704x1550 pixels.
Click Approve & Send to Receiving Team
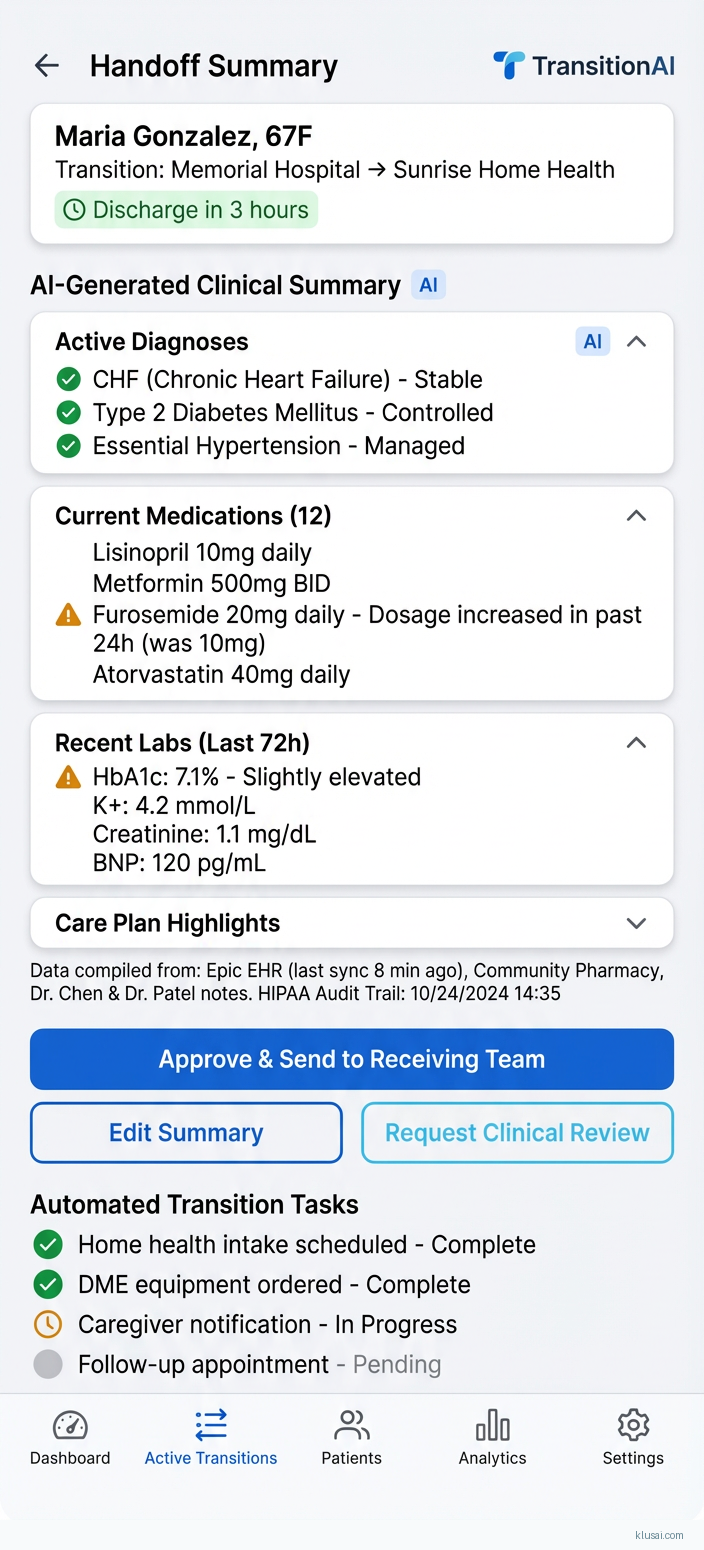(352, 1059)
